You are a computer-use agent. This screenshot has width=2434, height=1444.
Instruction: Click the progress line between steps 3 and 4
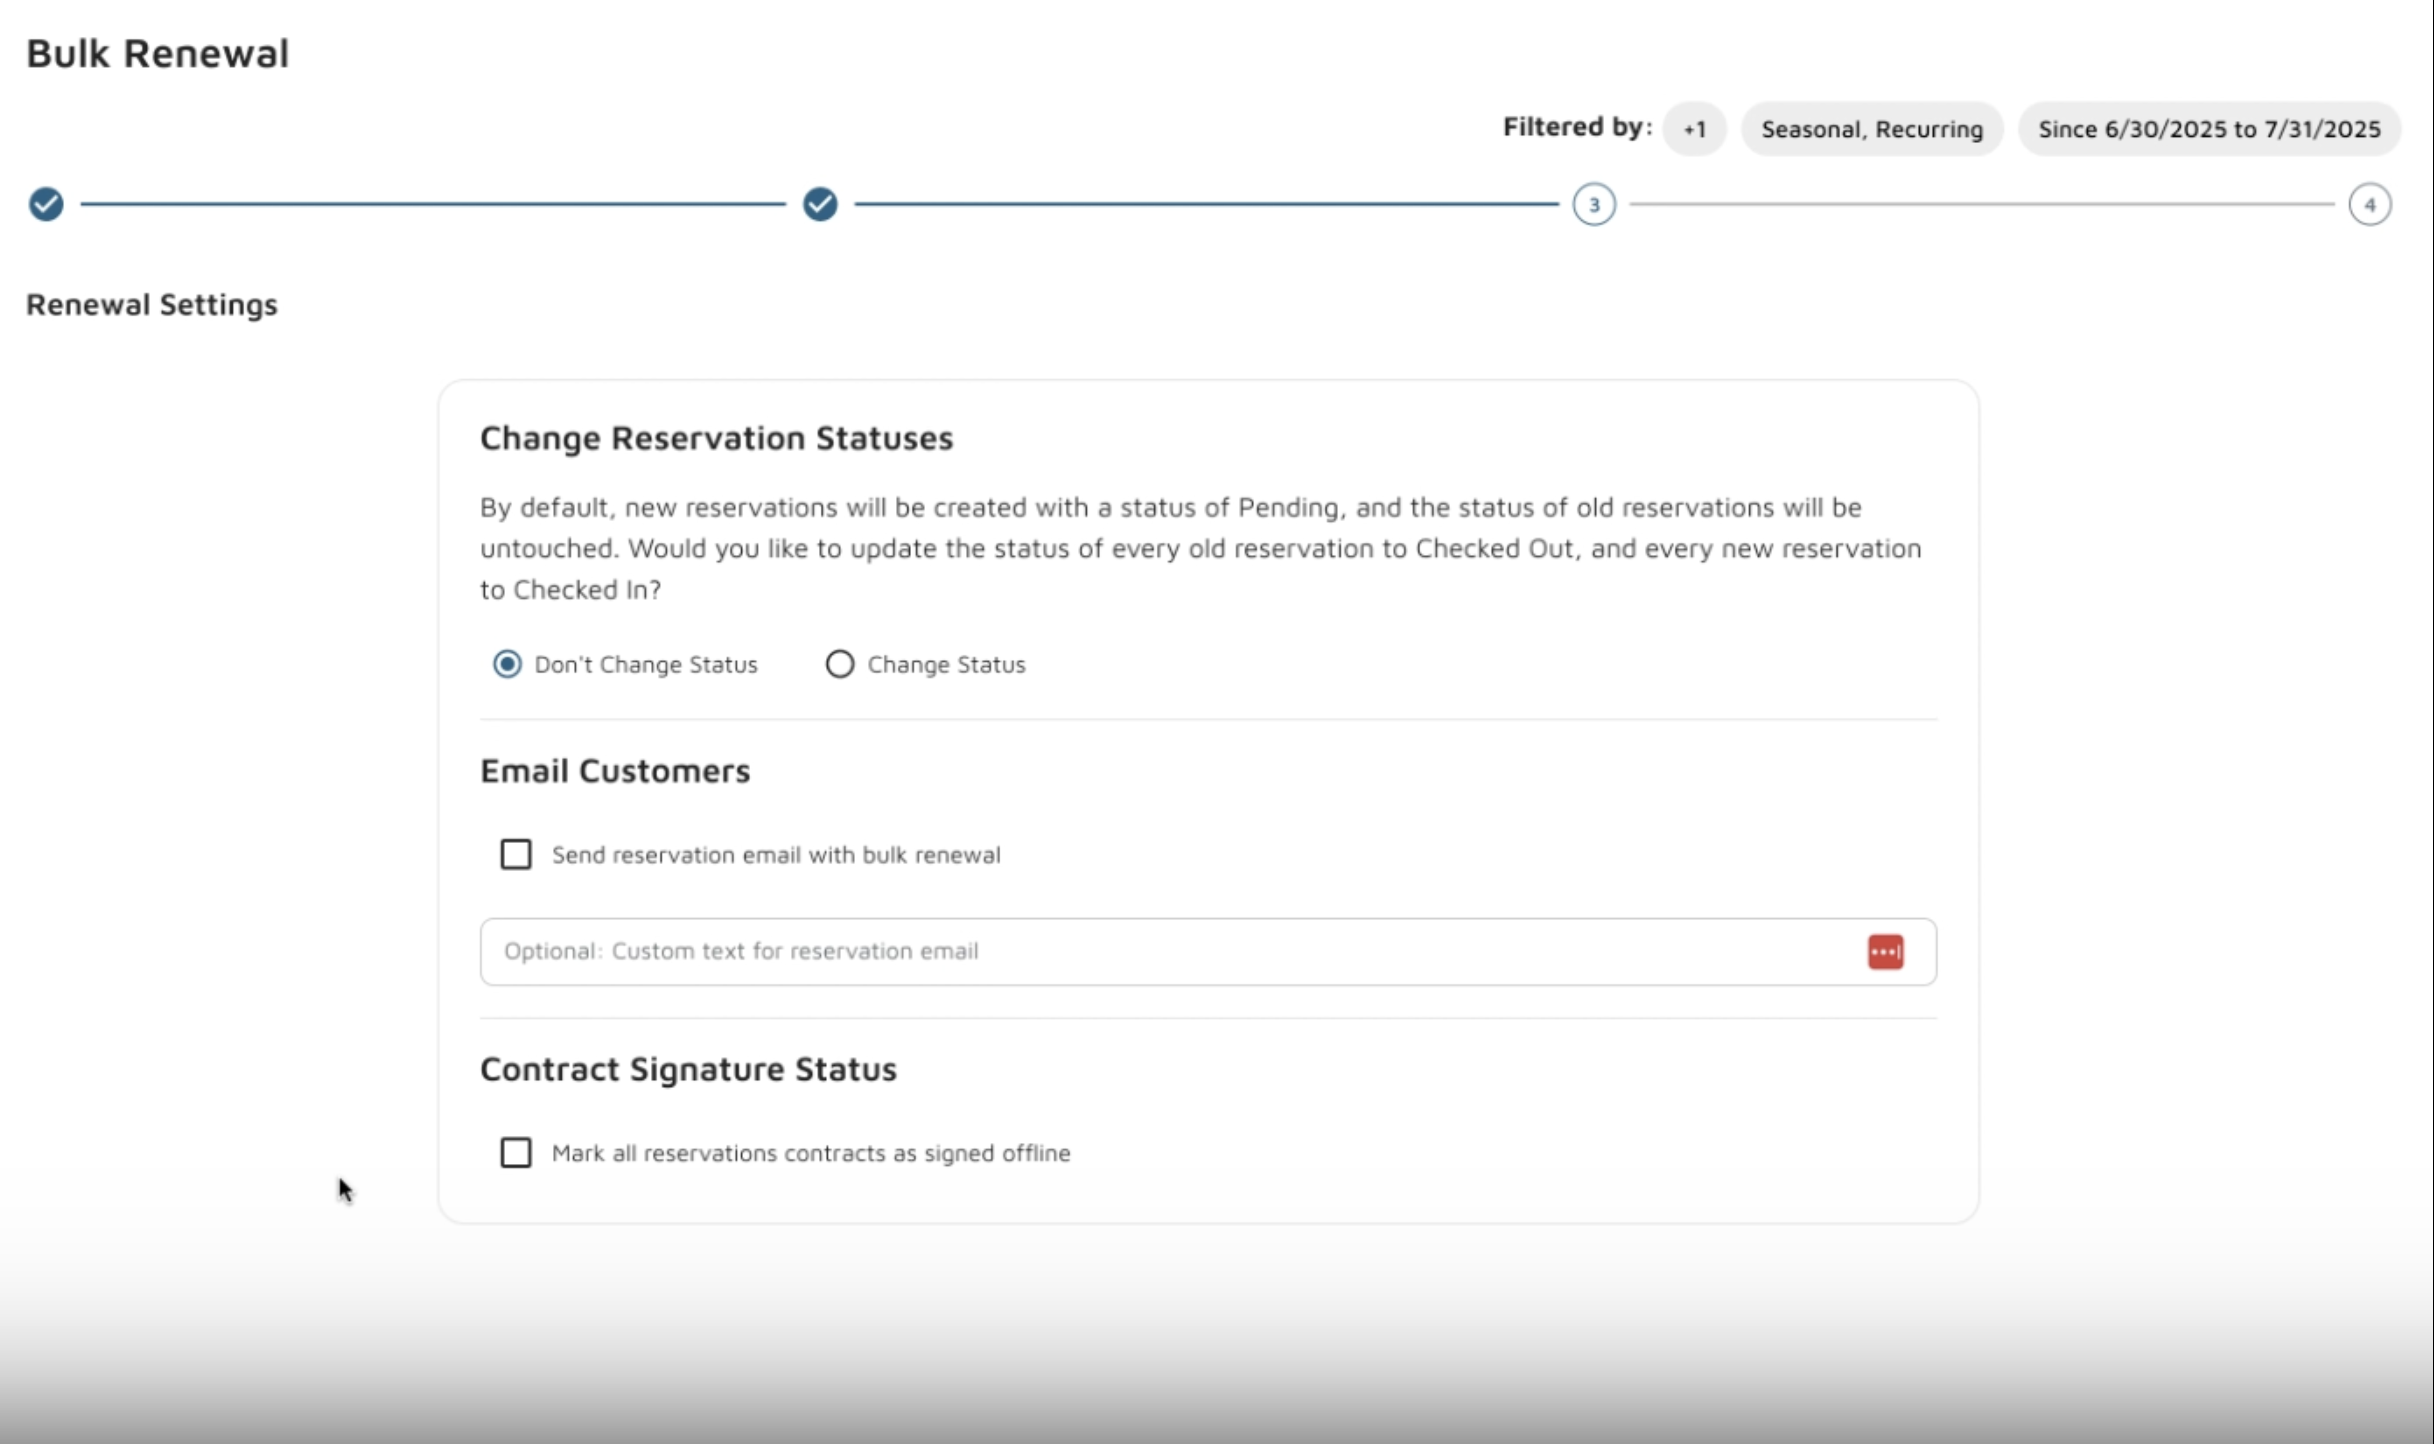[x=1980, y=204]
